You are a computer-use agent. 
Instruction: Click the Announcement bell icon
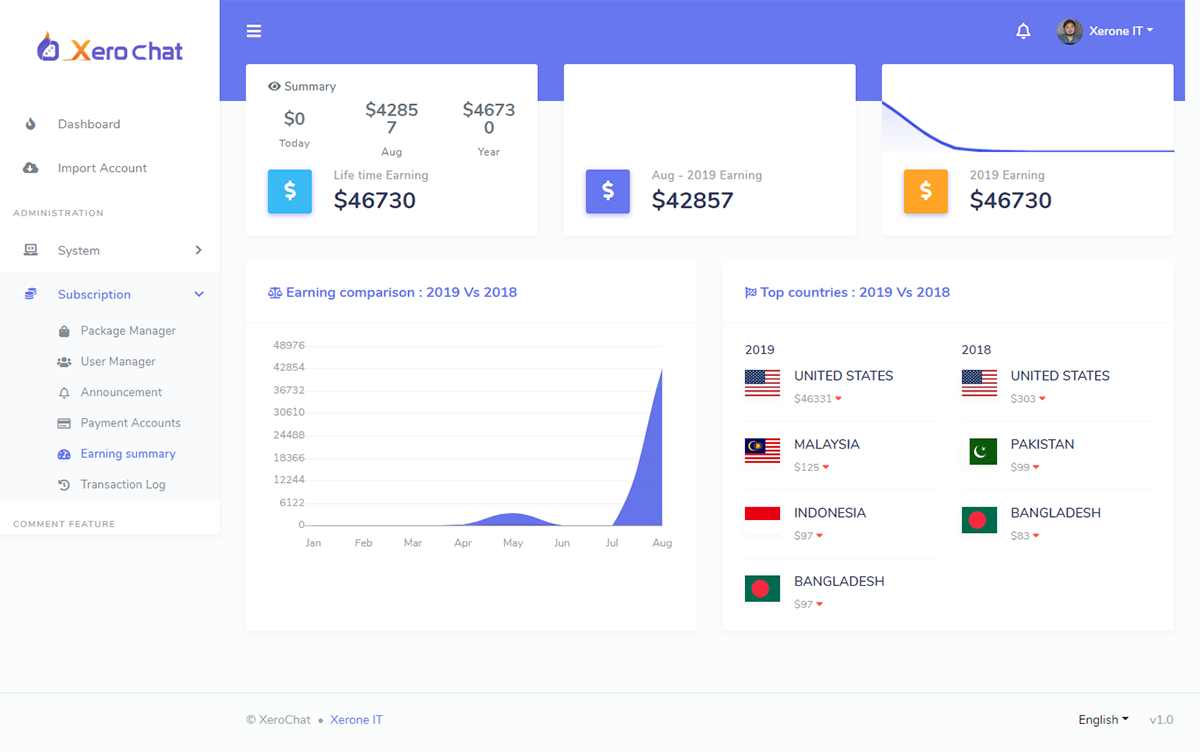tap(64, 393)
